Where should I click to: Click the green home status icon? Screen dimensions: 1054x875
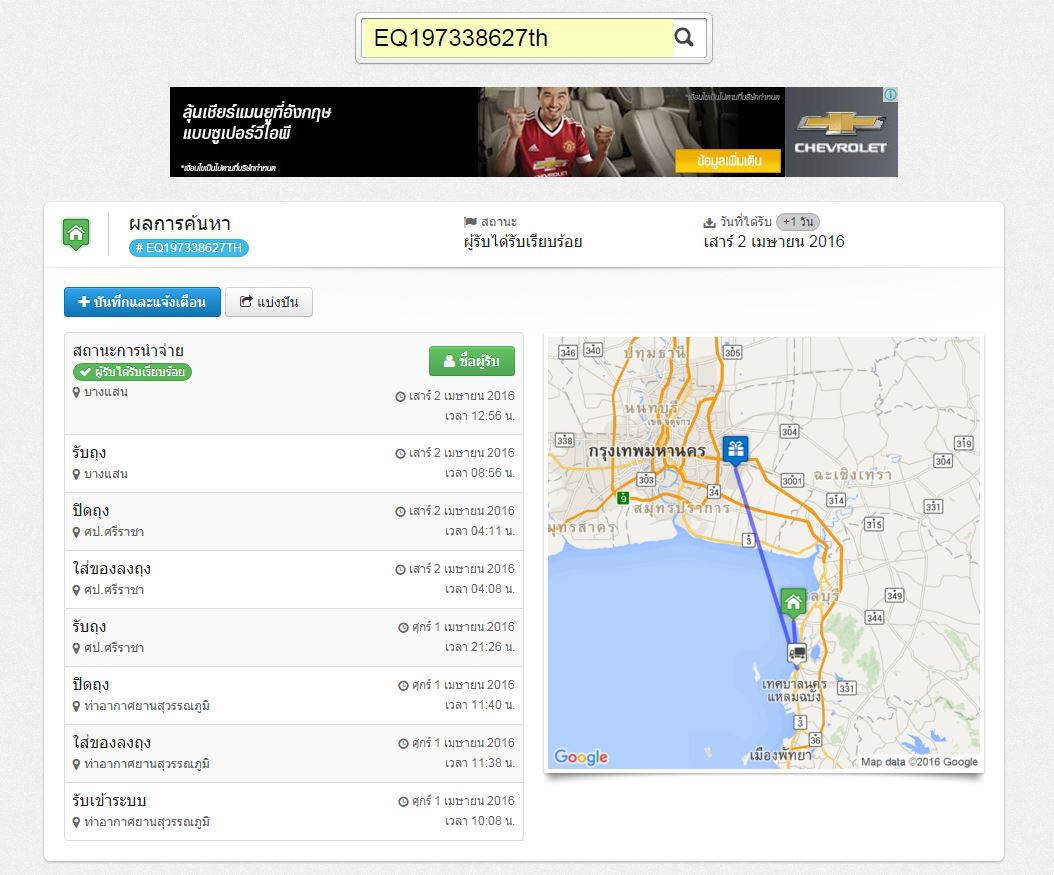point(76,234)
